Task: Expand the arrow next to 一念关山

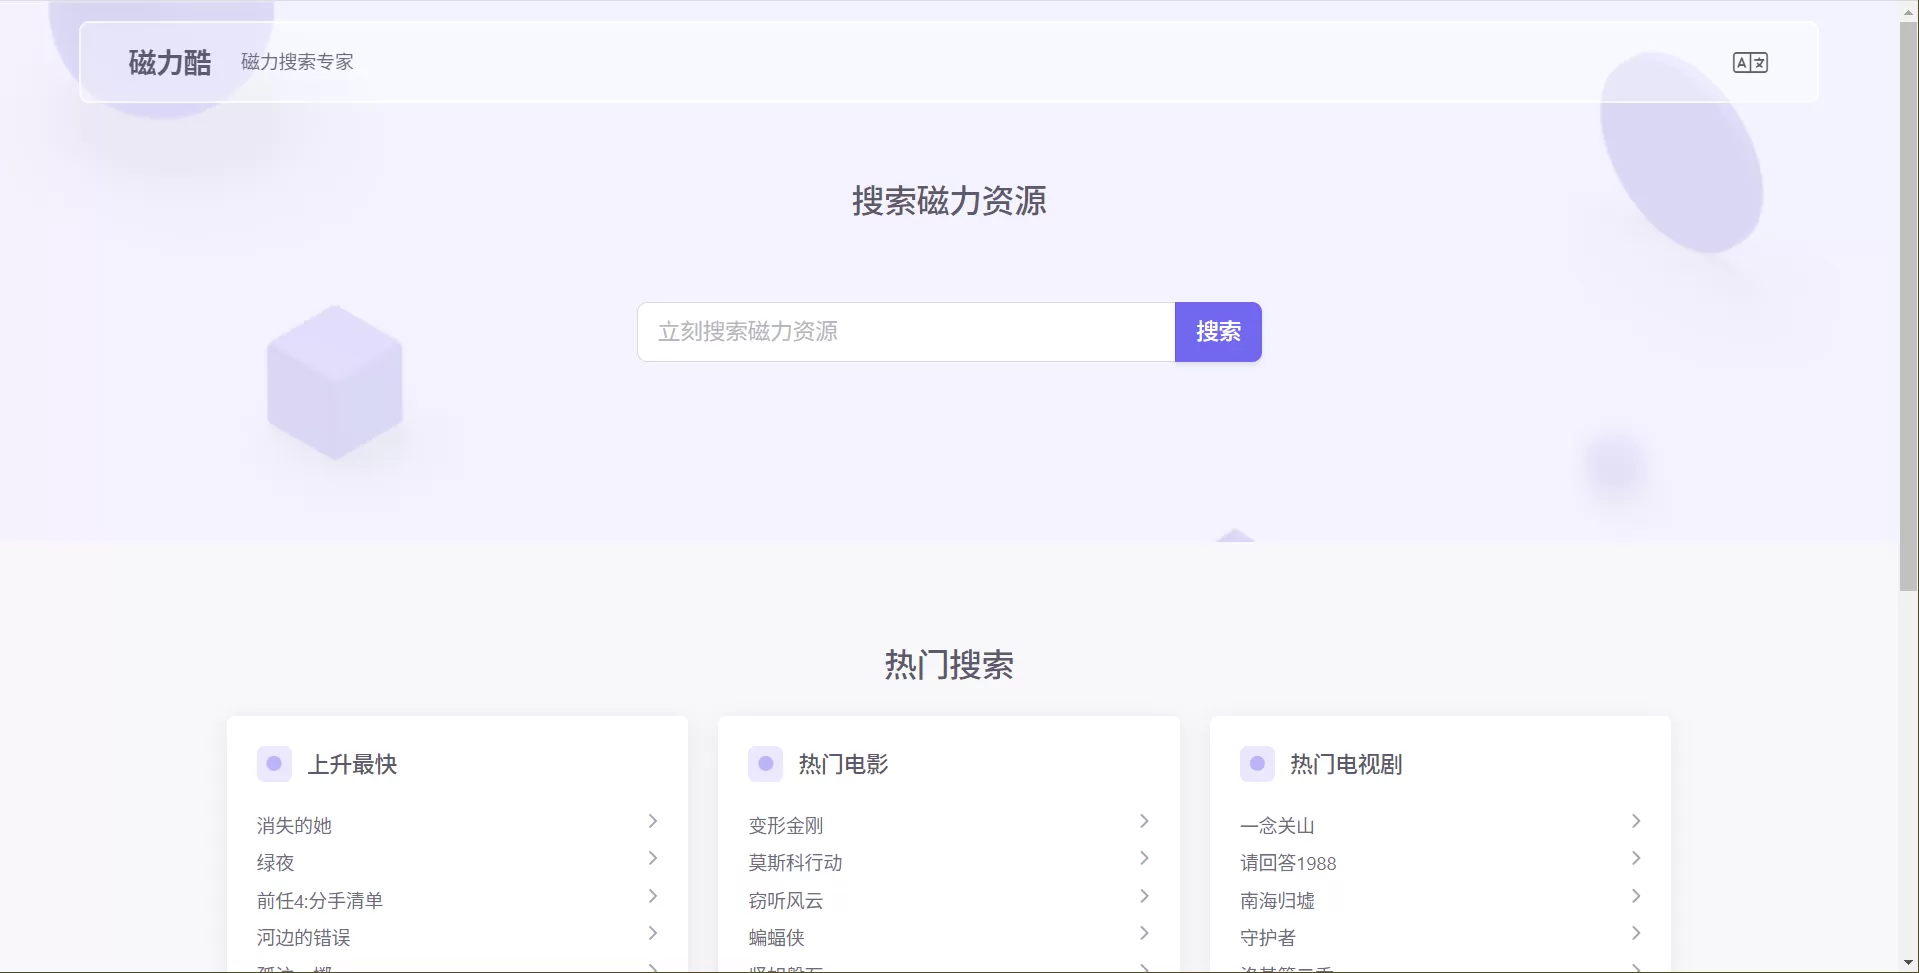Action: [x=1636, y=821]
